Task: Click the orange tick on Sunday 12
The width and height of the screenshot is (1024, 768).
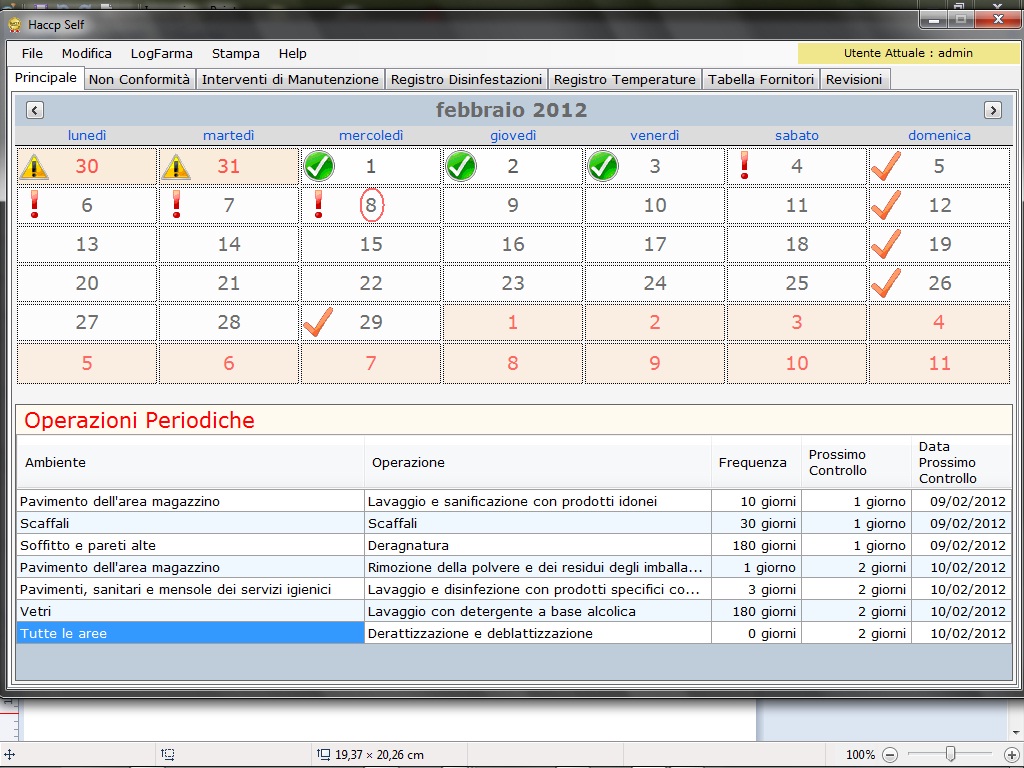Action: coord(886,205)
